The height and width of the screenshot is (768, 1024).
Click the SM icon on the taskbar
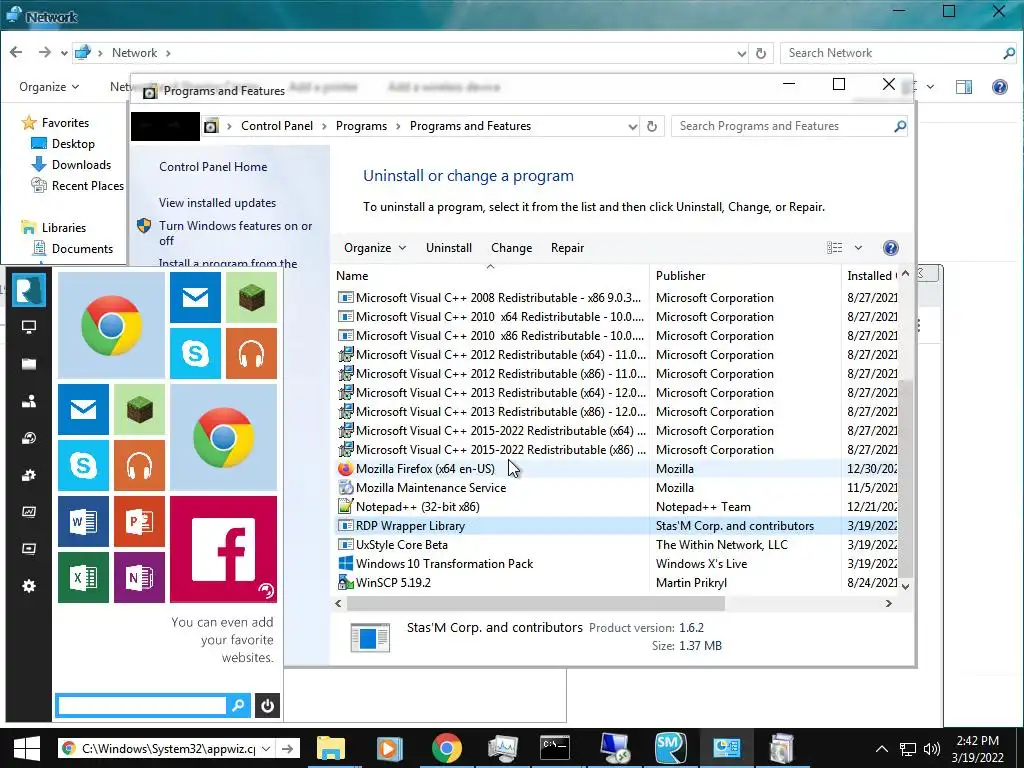point(671,748)
